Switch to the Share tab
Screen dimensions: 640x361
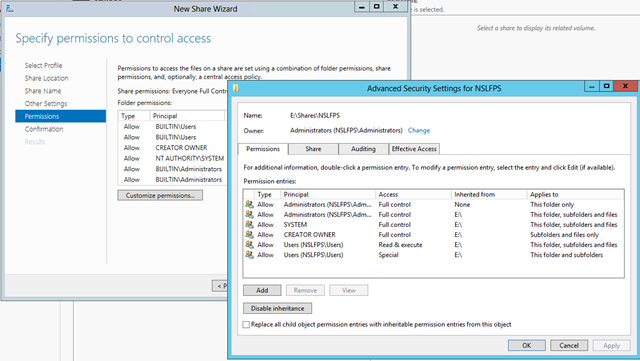coord(313,149)
